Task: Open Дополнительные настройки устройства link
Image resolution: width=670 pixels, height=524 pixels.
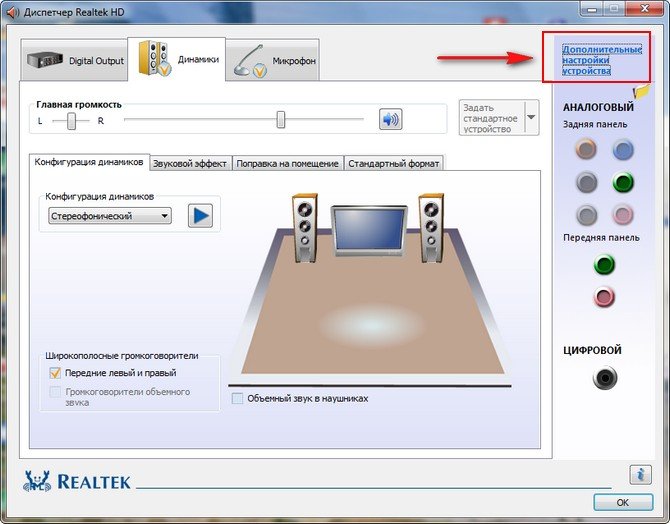Action: coord(602,60)
